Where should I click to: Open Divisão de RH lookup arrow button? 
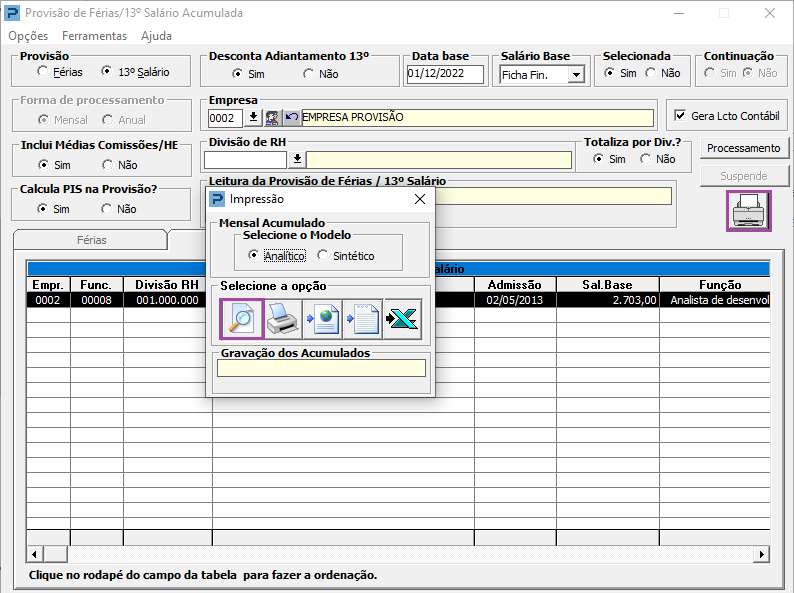(x=297, y=160)
